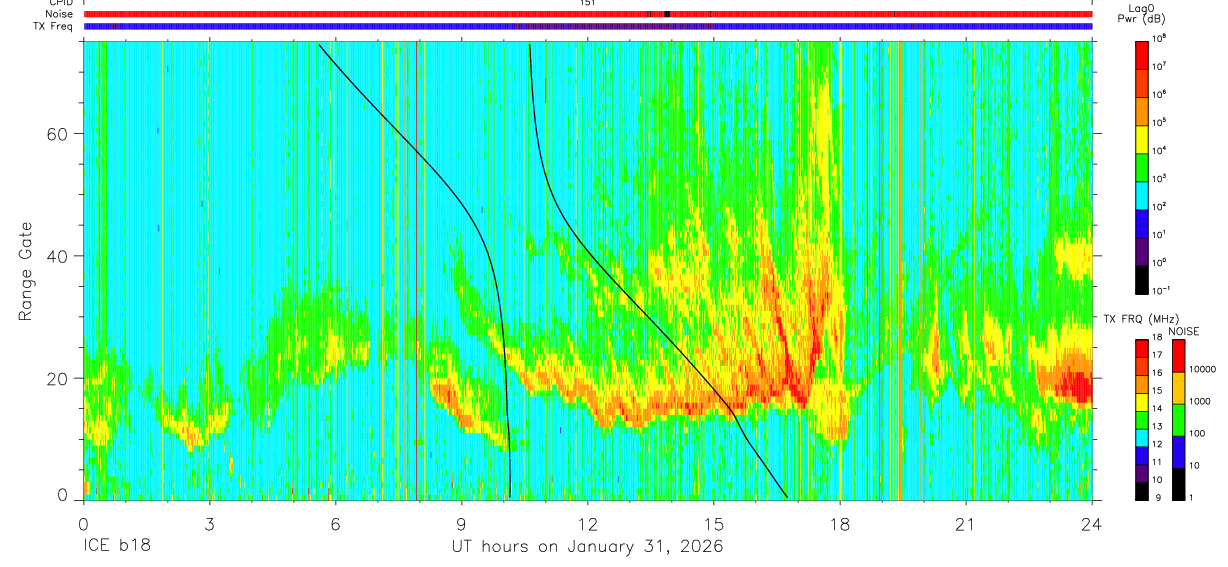Click the top label of Lag0 Pwr colorbar
This screenshot has height=567, width=1228.
click(1160, 37)
